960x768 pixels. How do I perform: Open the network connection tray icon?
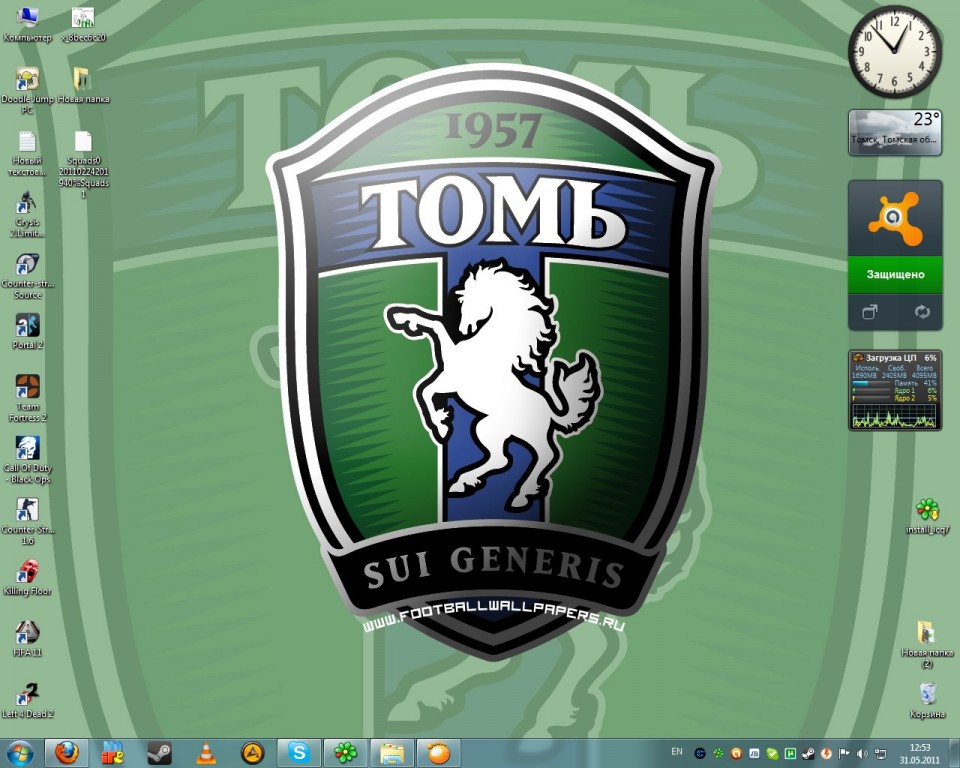coord(880,753)
